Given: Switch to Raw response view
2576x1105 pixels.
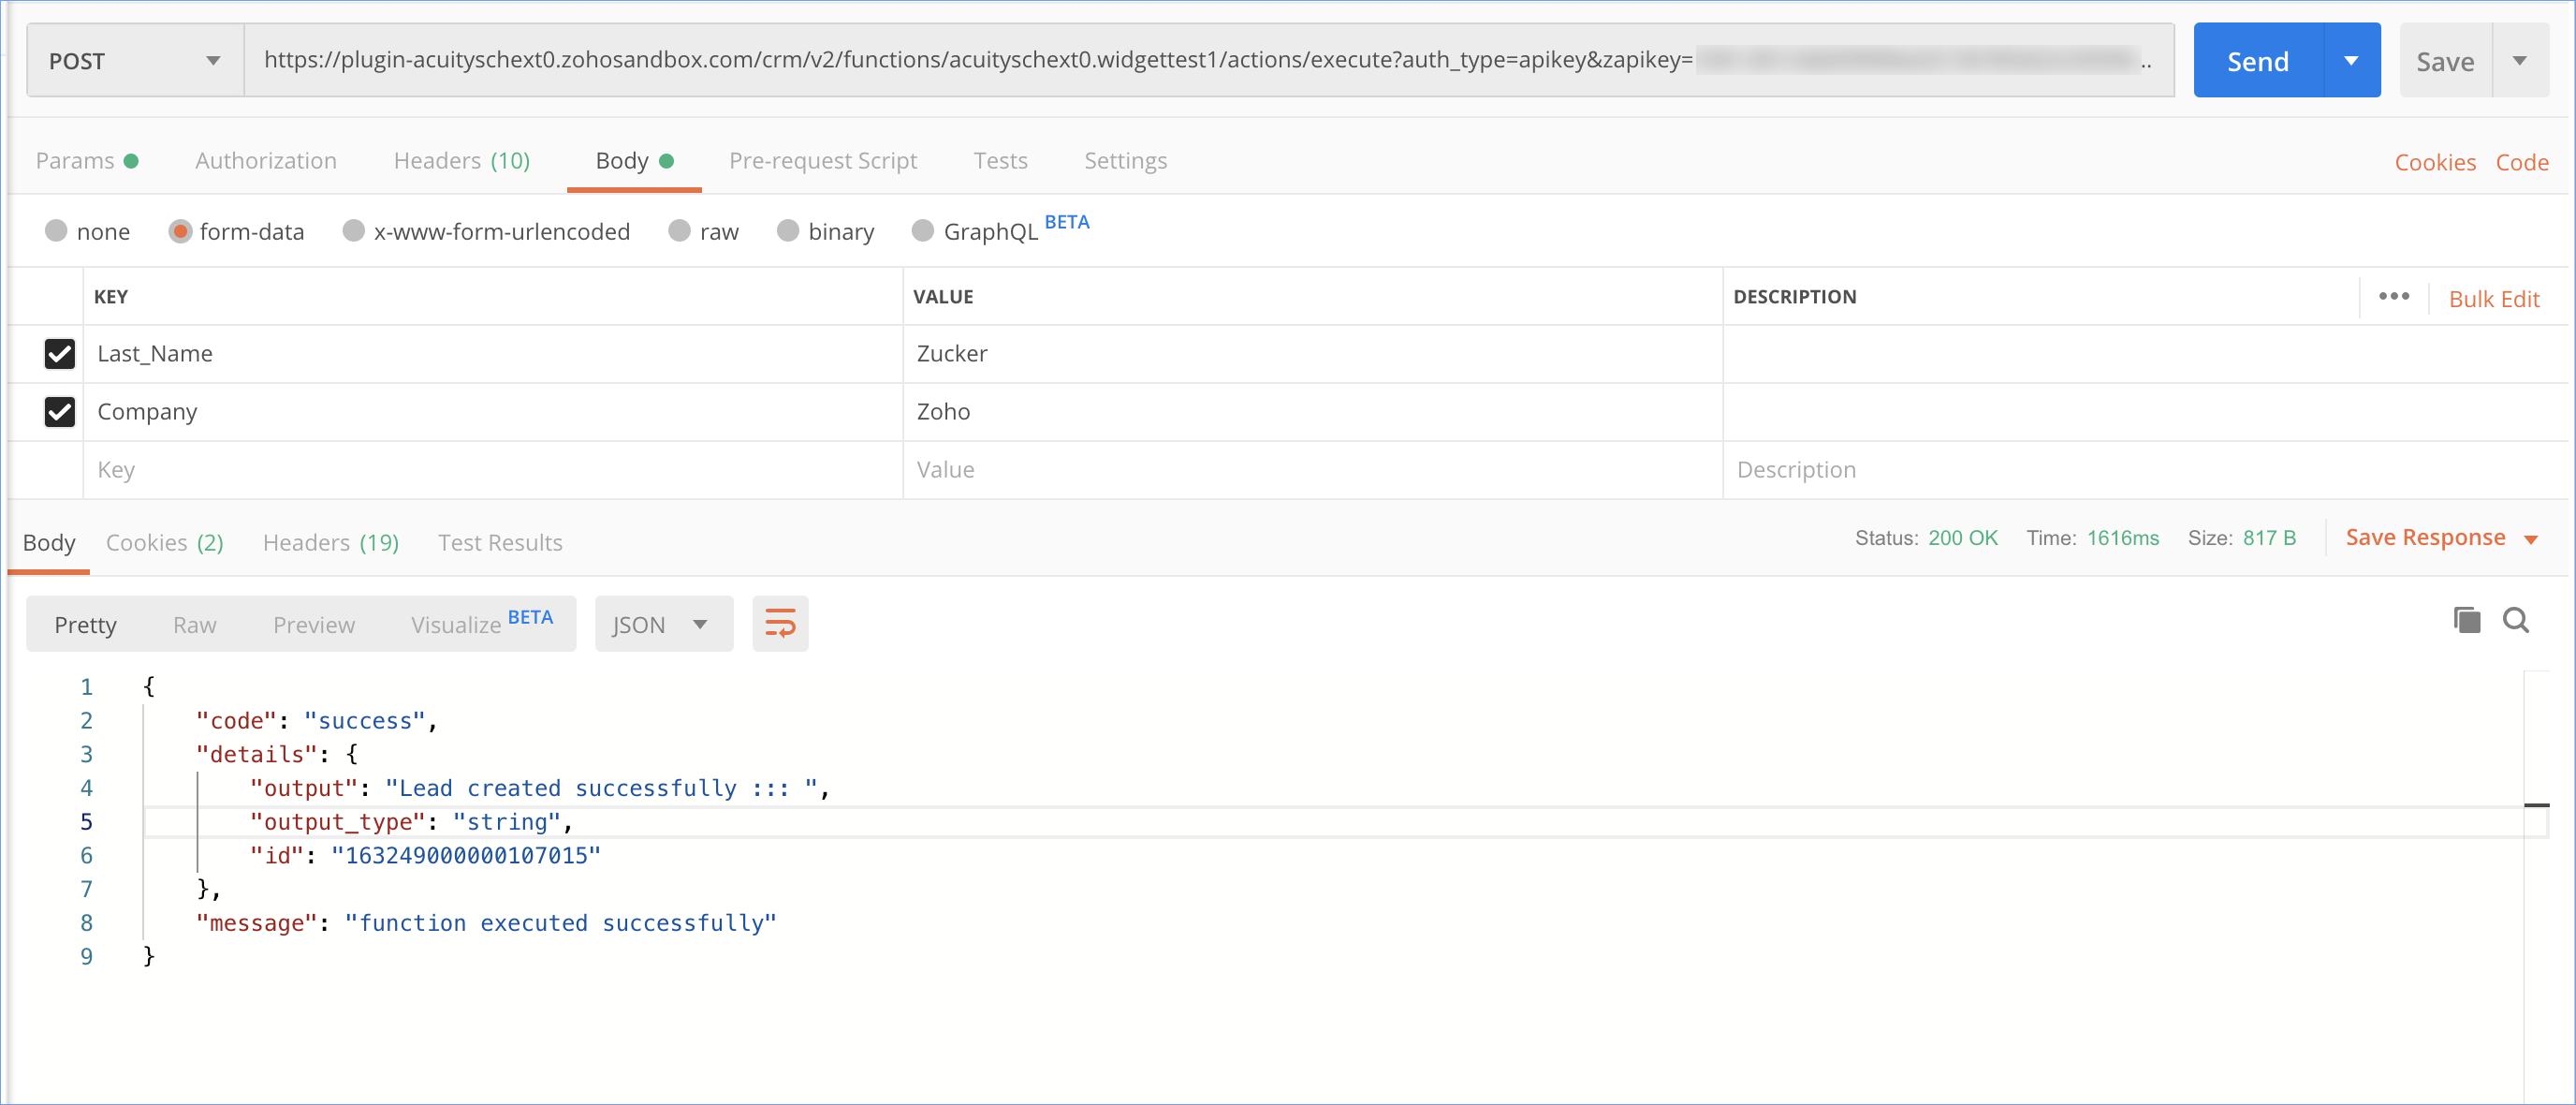Looking at the screenshot, I should point(194,625).
